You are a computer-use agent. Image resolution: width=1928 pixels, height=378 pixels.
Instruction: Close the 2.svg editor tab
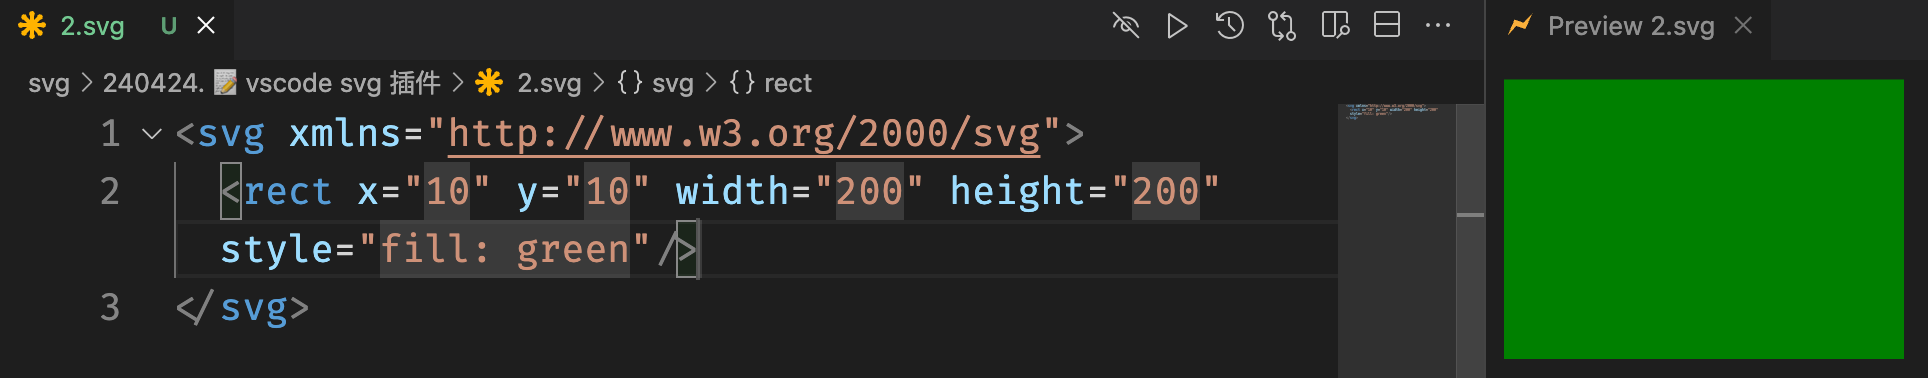coord(206,26)
